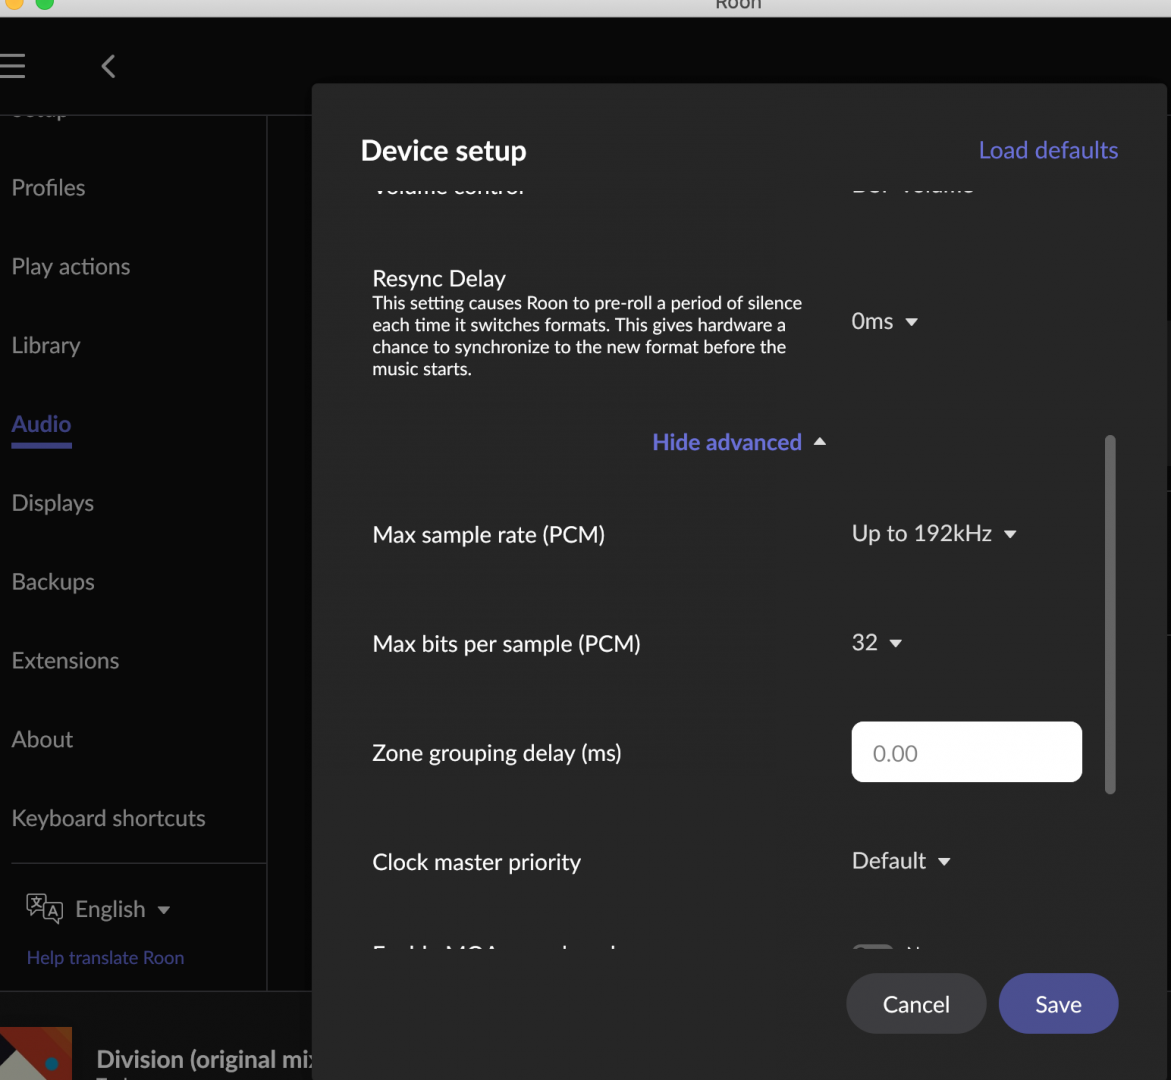Click Help translate Roon link
Viewport: 1171px width, 1080px height.
[x=105, y=958]
